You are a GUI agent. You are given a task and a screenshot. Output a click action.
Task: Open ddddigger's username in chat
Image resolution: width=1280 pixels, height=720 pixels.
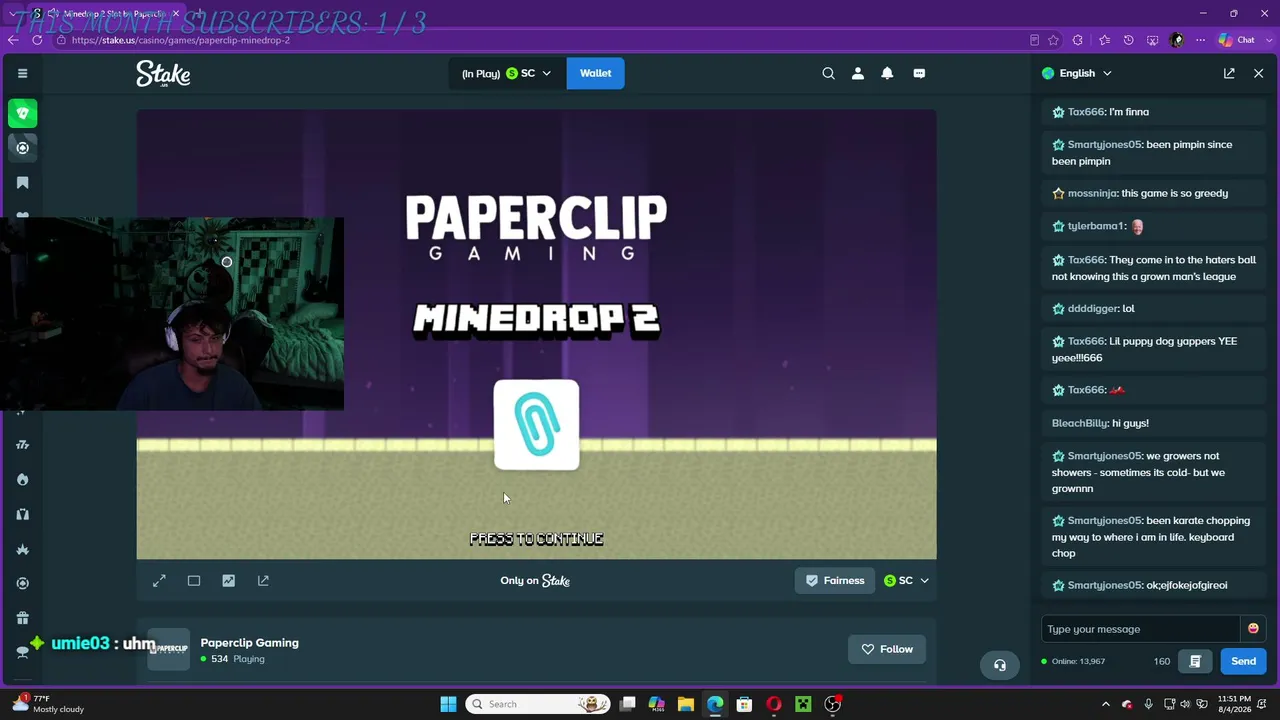1092,309
